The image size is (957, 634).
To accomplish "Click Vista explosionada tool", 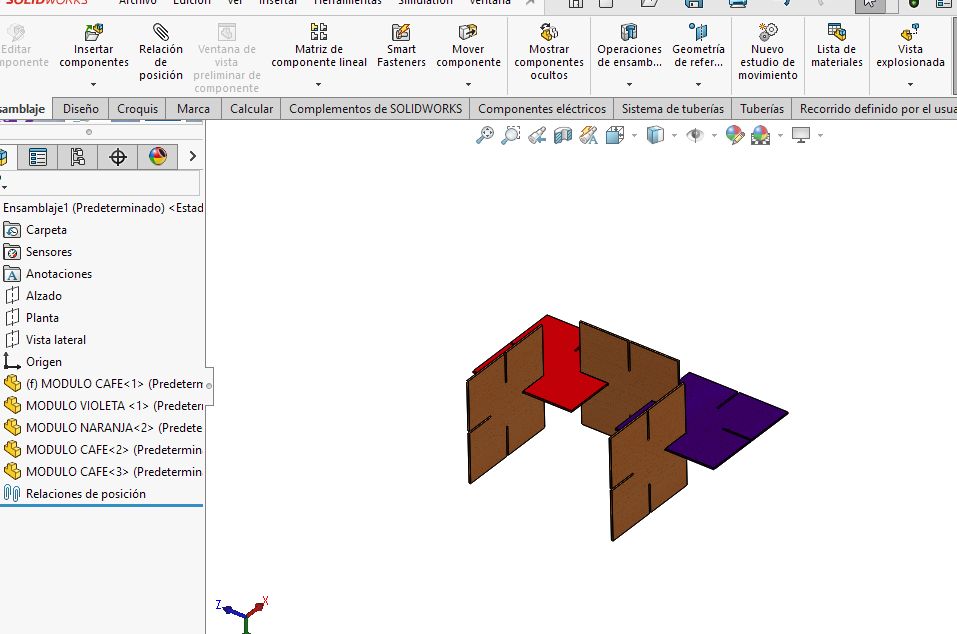I will (x=910, y=46).
